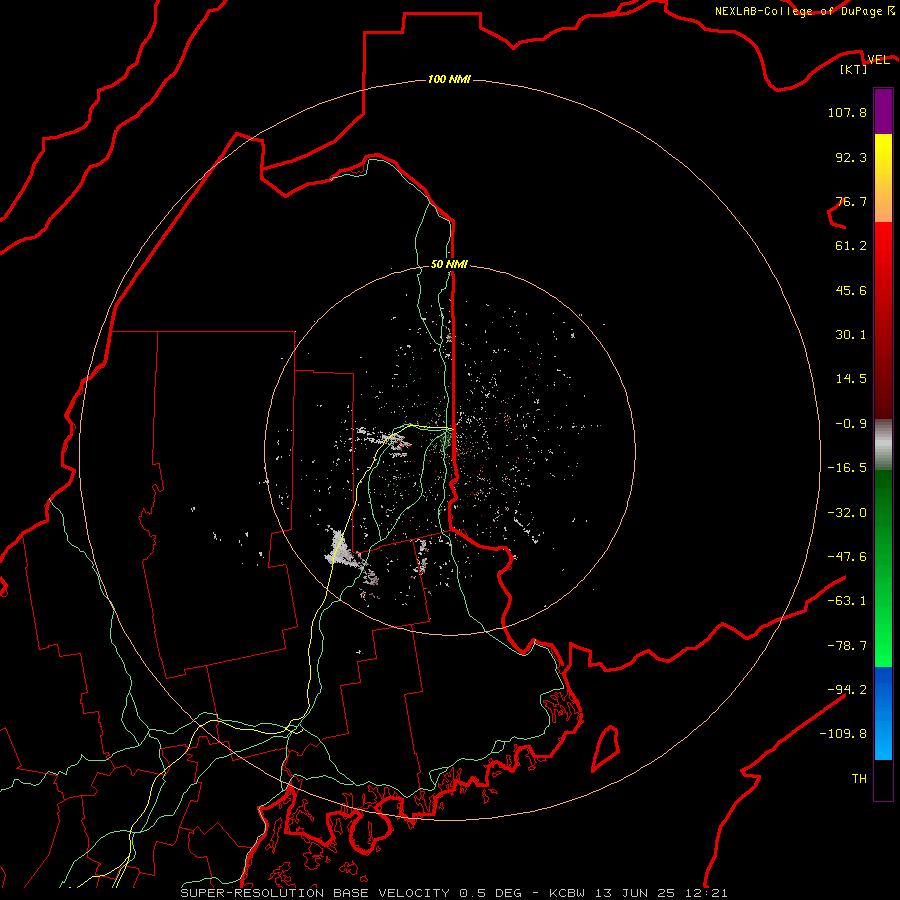Click the 14.5 velocity scale value

click(x=851, y=379)
